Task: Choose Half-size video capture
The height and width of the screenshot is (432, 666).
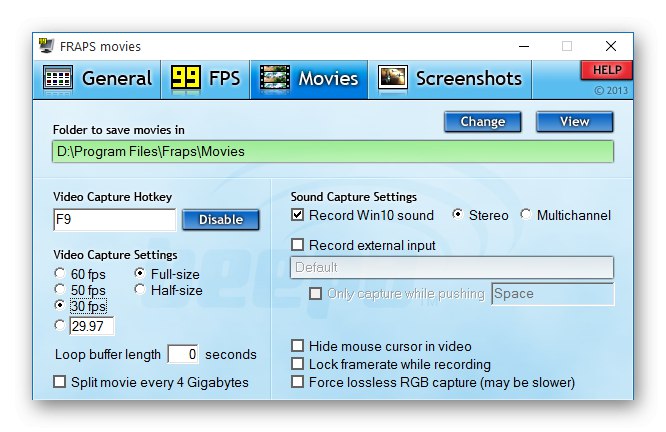Action: tap(140, 290)
